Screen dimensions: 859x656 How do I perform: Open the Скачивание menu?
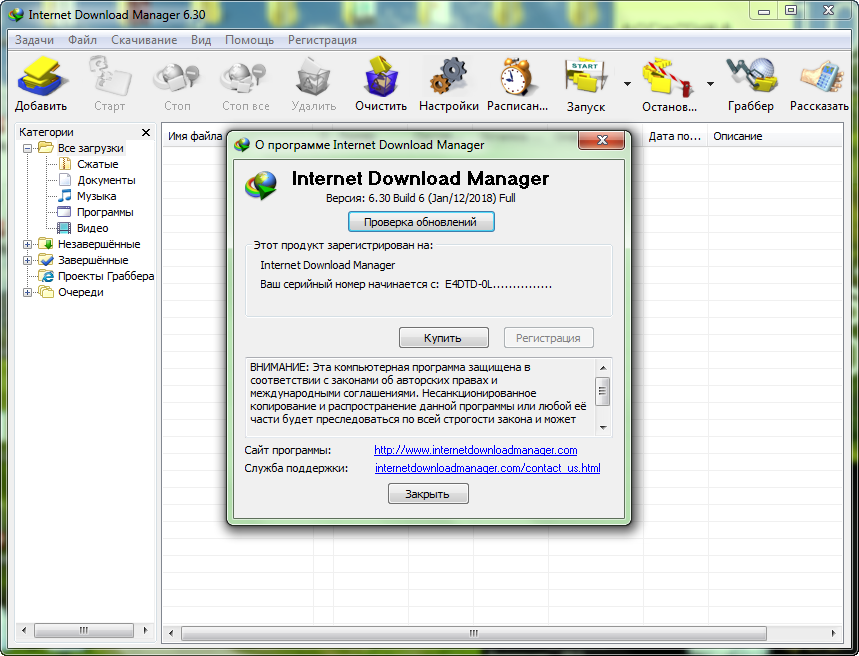[x=144, y=40]
